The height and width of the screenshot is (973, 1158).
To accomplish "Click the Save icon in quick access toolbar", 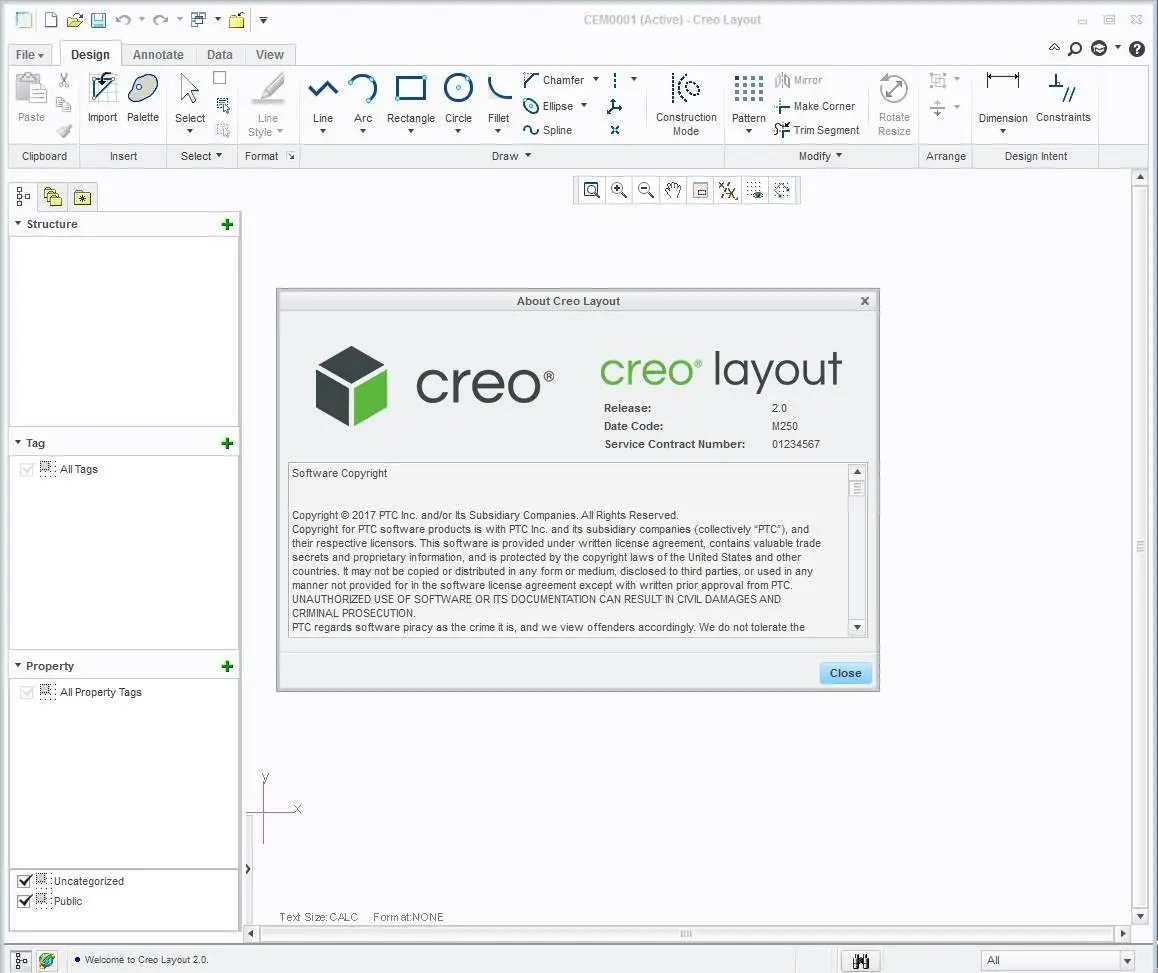I will point(98,20).
